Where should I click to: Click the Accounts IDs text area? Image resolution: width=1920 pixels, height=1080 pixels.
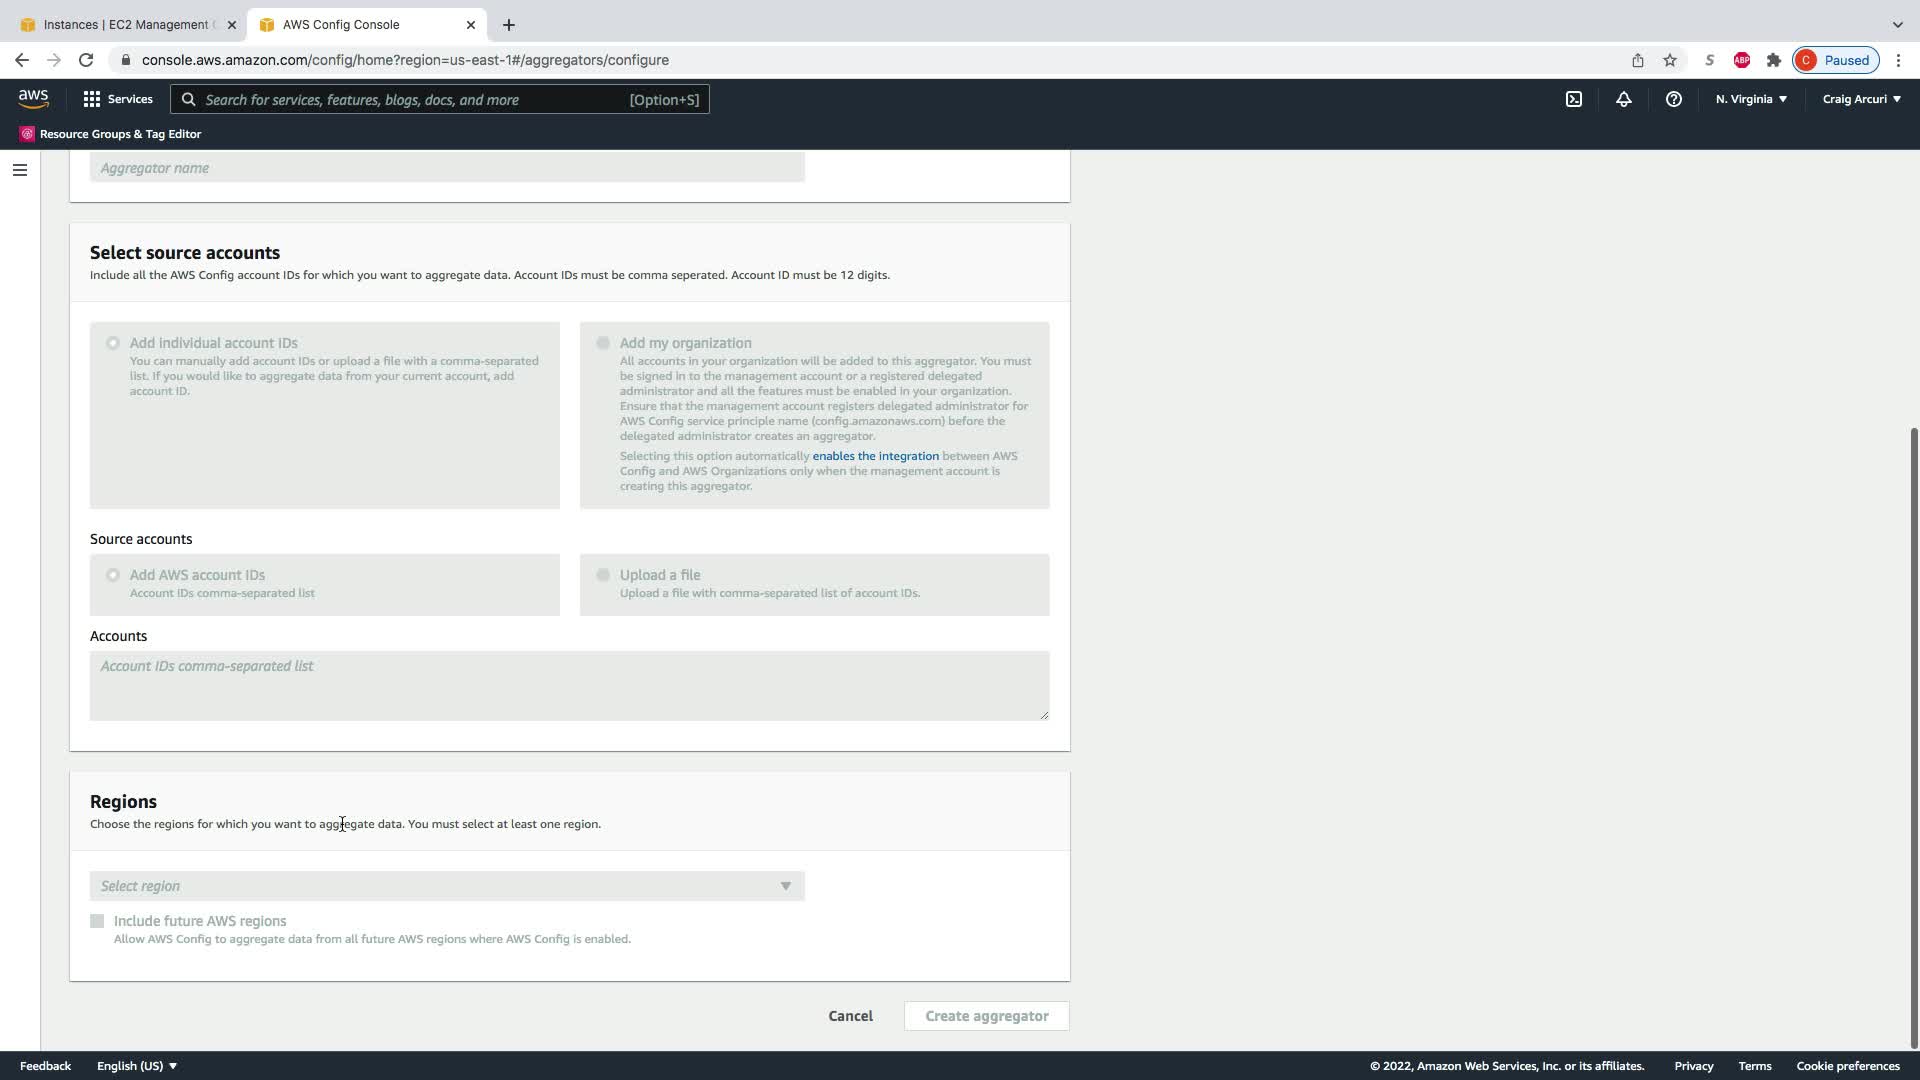[569, 686]
